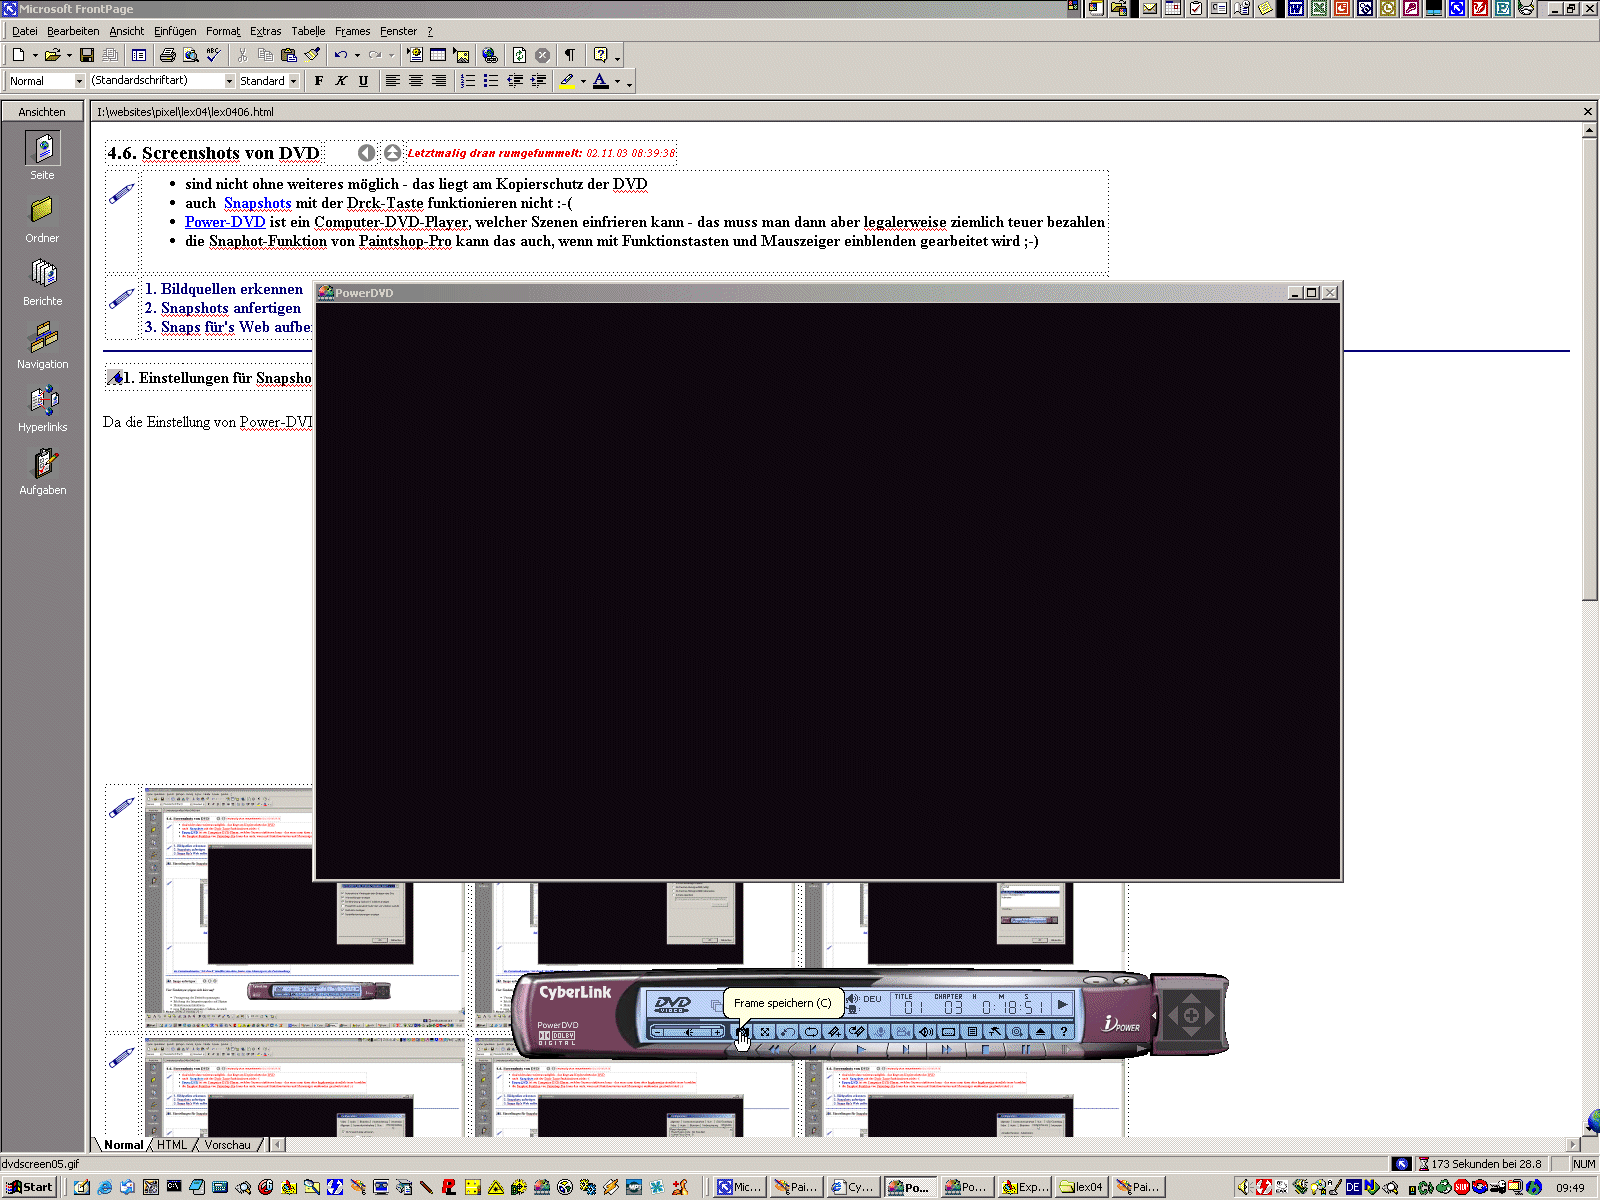Toggle Bold formatting (F)
1600x1200 pixels.
pos(319,81)
